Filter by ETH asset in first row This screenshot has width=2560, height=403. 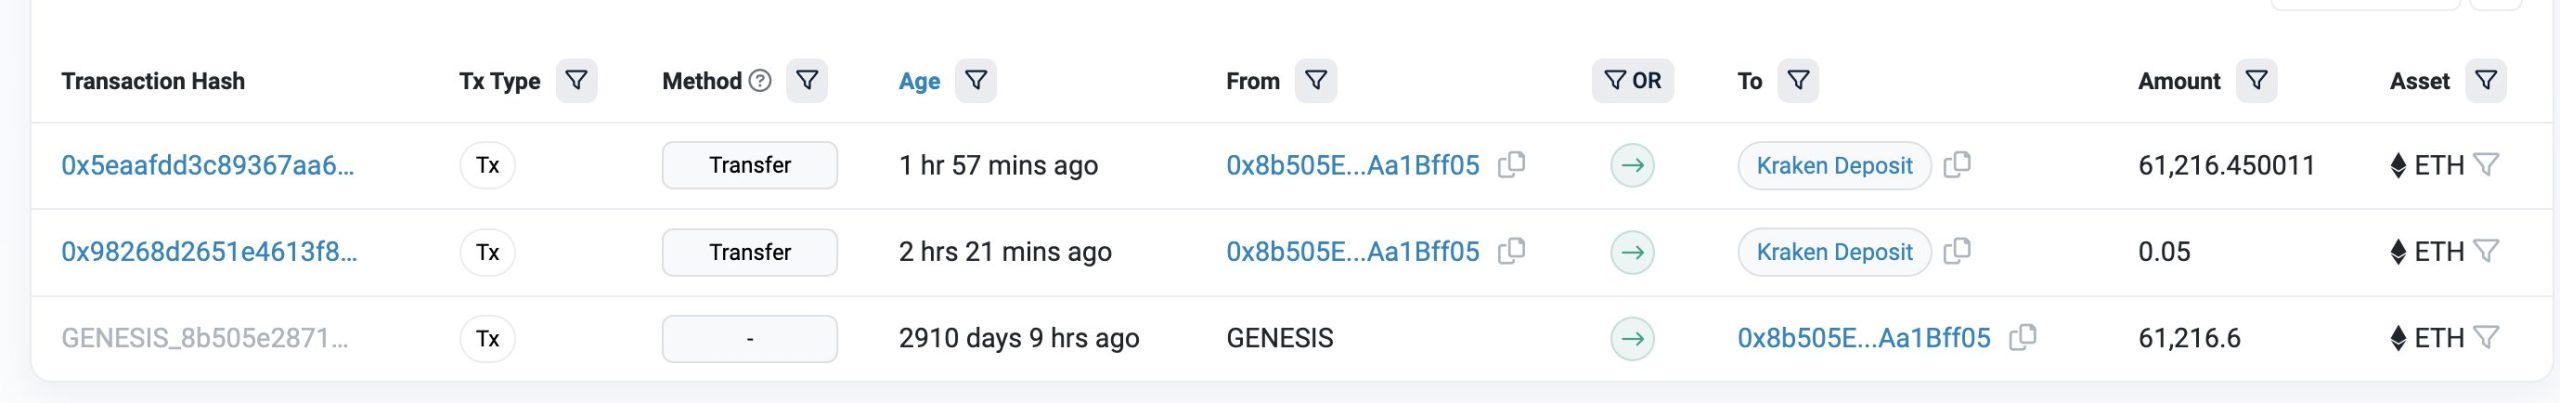[x=2486, y=165]
